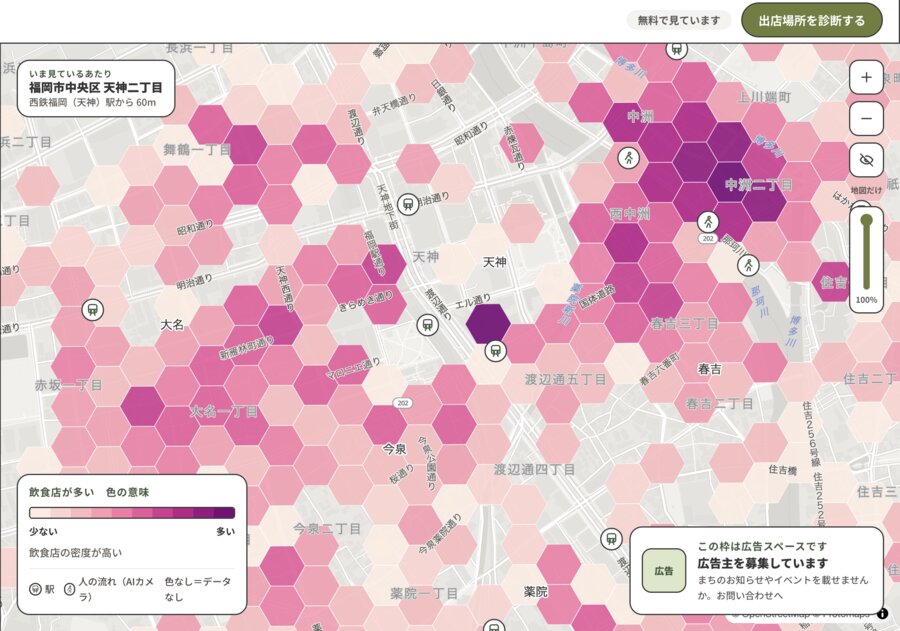Viewport: 900px width, 631px height.
Task: Toggle the crossed-eye map-only visibility button
Action: click(866, 160)
